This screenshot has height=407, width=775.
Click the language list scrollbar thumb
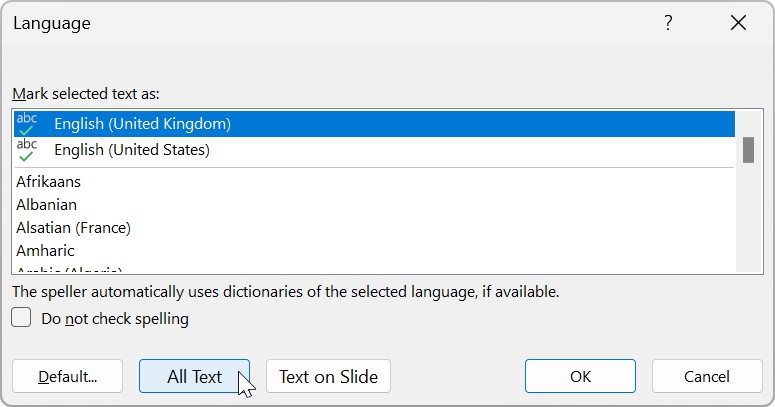748,150
